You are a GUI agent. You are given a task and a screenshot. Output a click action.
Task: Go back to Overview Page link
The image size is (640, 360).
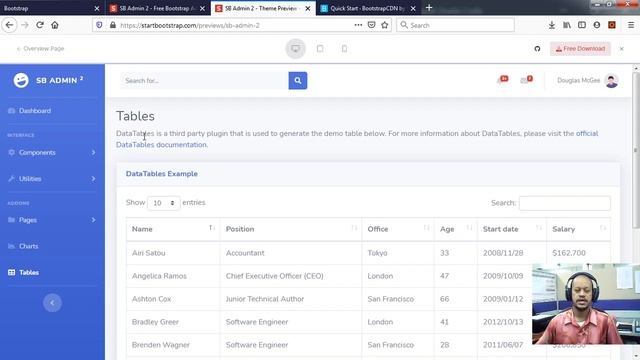(40, 49)
